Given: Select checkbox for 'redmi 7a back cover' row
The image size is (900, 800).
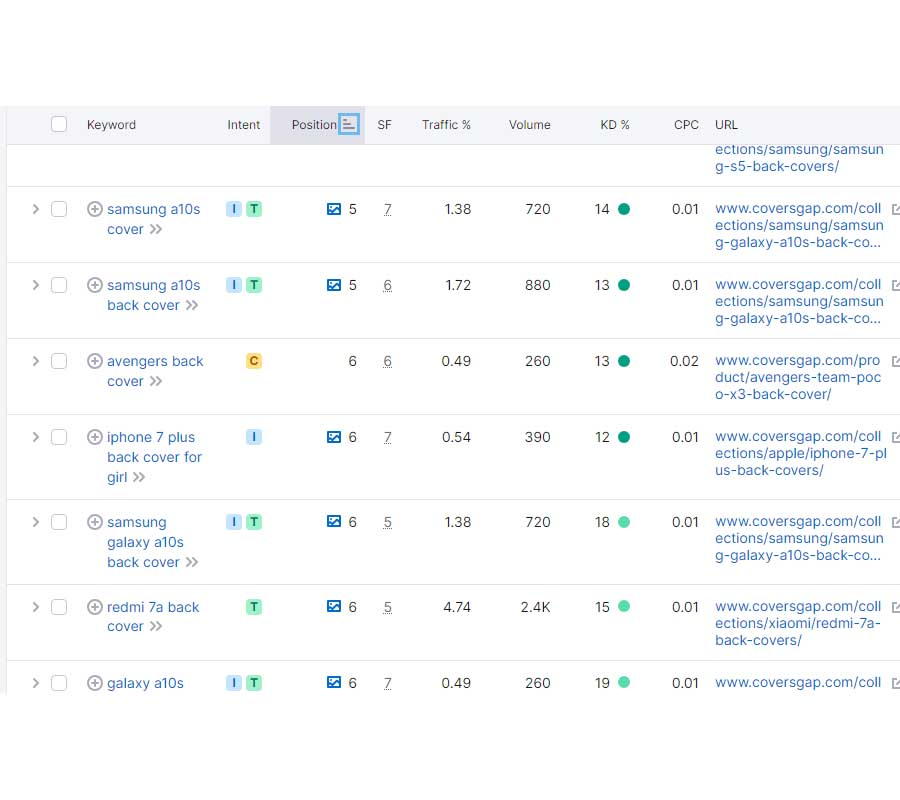Looking at the screenshot, I should click(x=59, y=607).
